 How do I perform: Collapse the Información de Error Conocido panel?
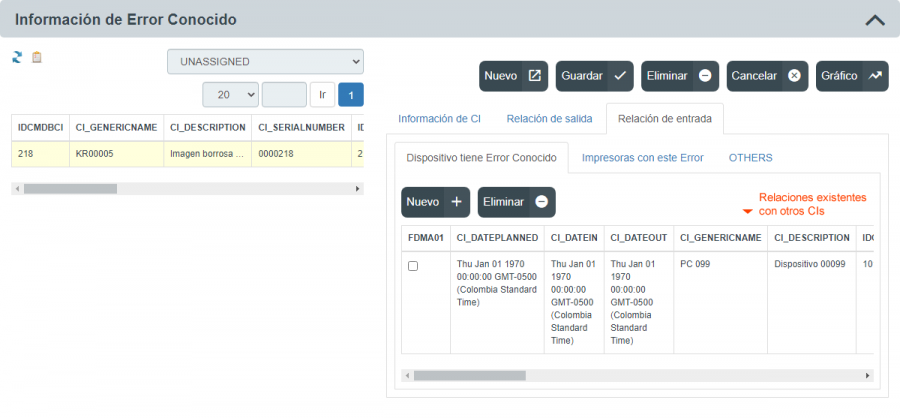875,20
